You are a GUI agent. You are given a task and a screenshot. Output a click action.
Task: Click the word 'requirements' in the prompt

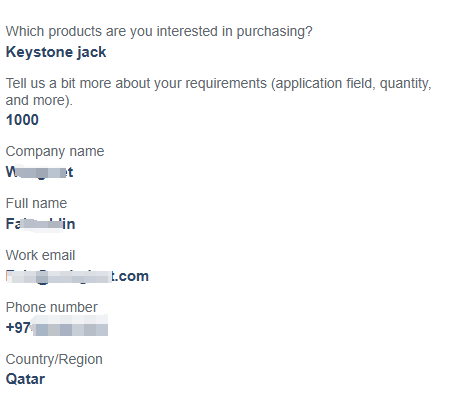pos(226,83)
